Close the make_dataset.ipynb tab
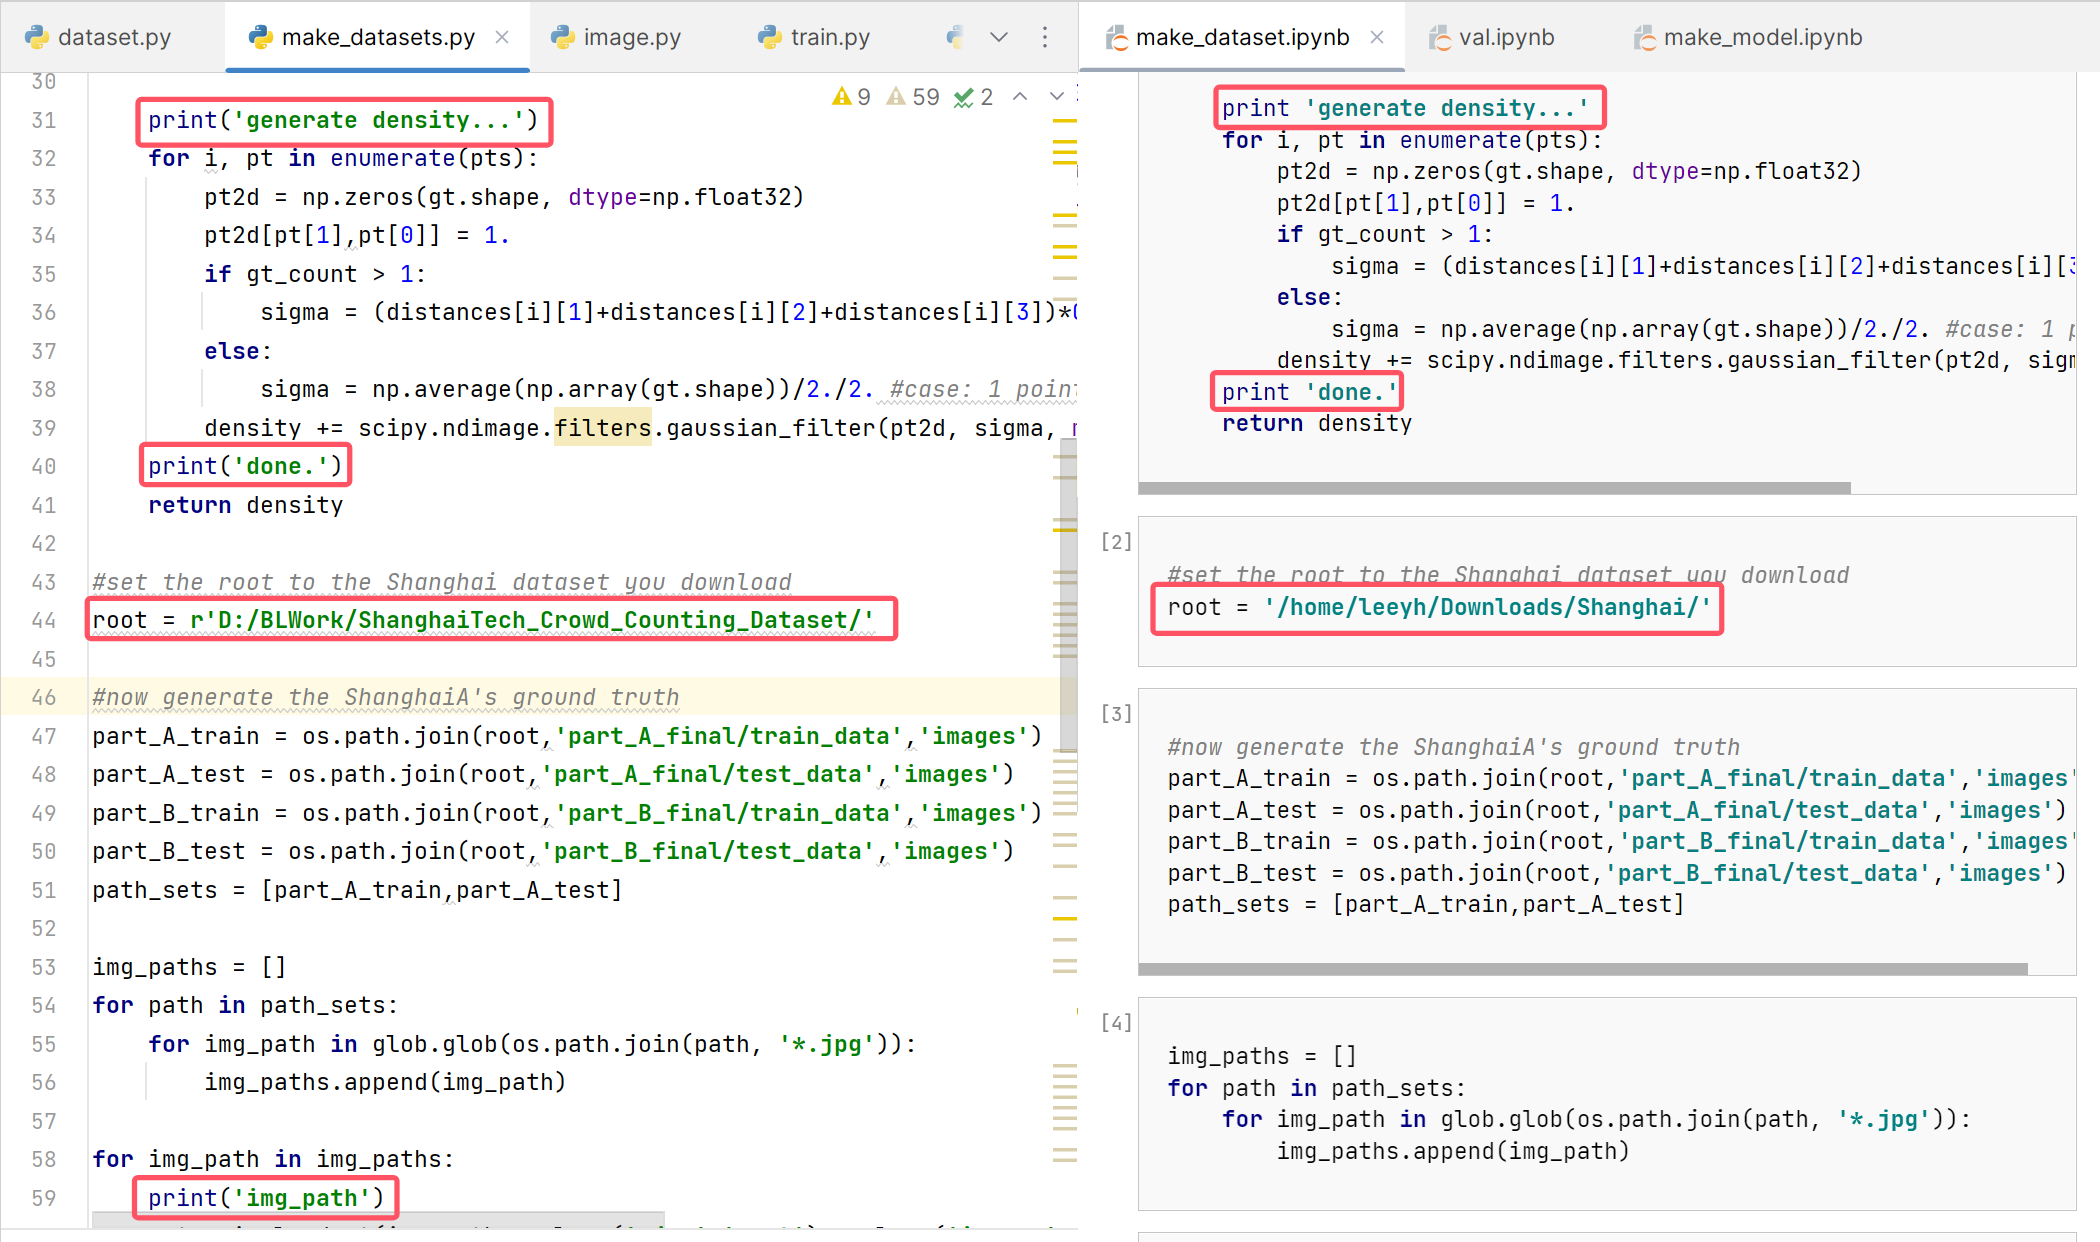2100x1242 pixels. click(1377, 37)
